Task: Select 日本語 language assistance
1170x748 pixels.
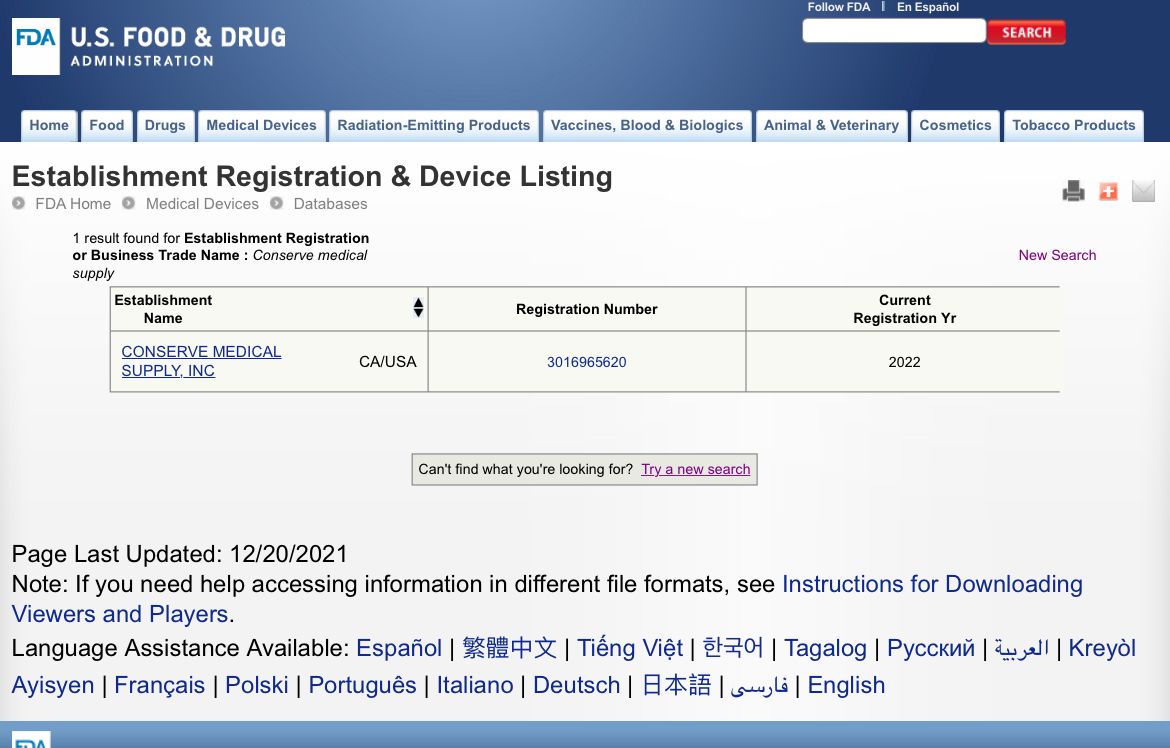Action: click(677, 685)
